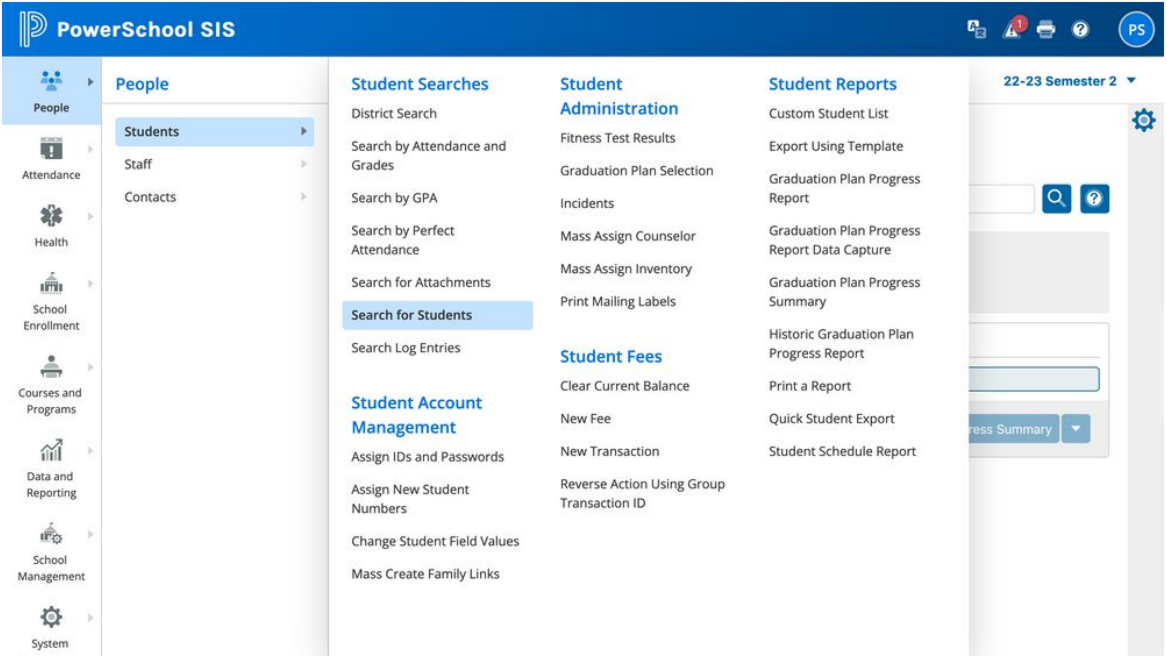Click the student search input field
Viewport: 1167px width, 658px height.
(x=1002, y=199)
